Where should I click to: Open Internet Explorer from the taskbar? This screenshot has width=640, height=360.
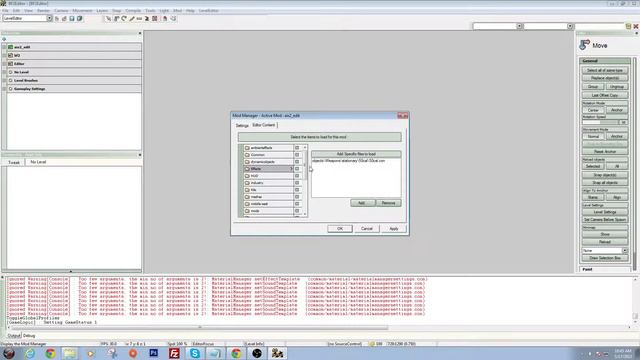[30, 353]
